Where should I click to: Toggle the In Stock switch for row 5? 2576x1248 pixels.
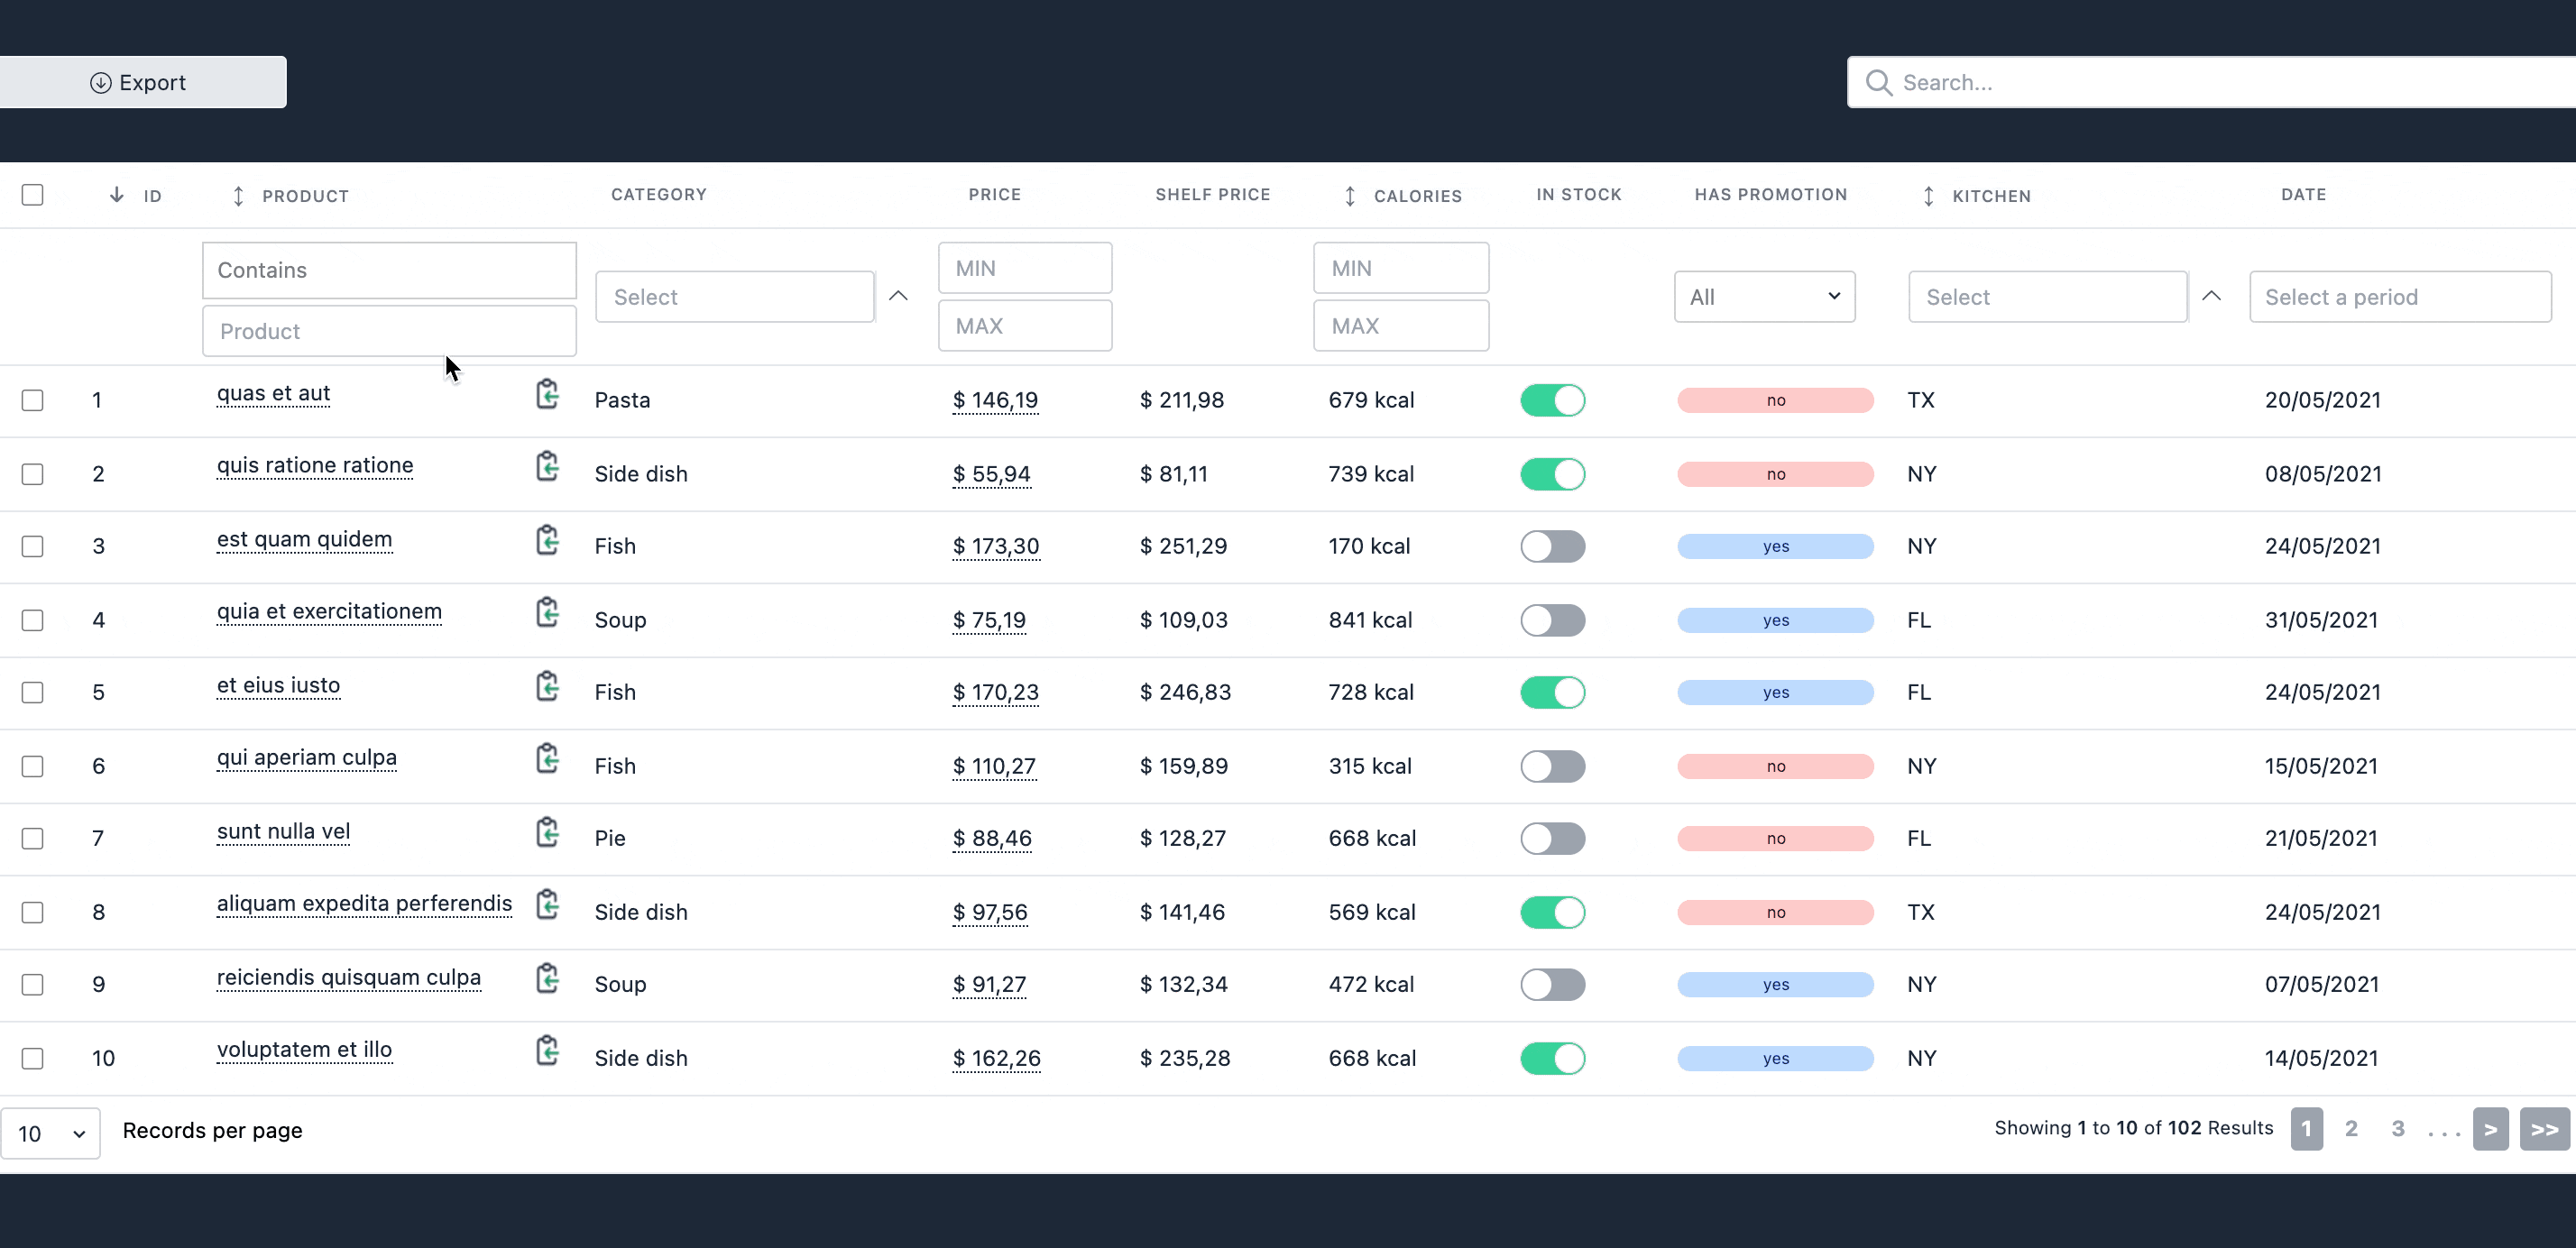pos(1552,692)
